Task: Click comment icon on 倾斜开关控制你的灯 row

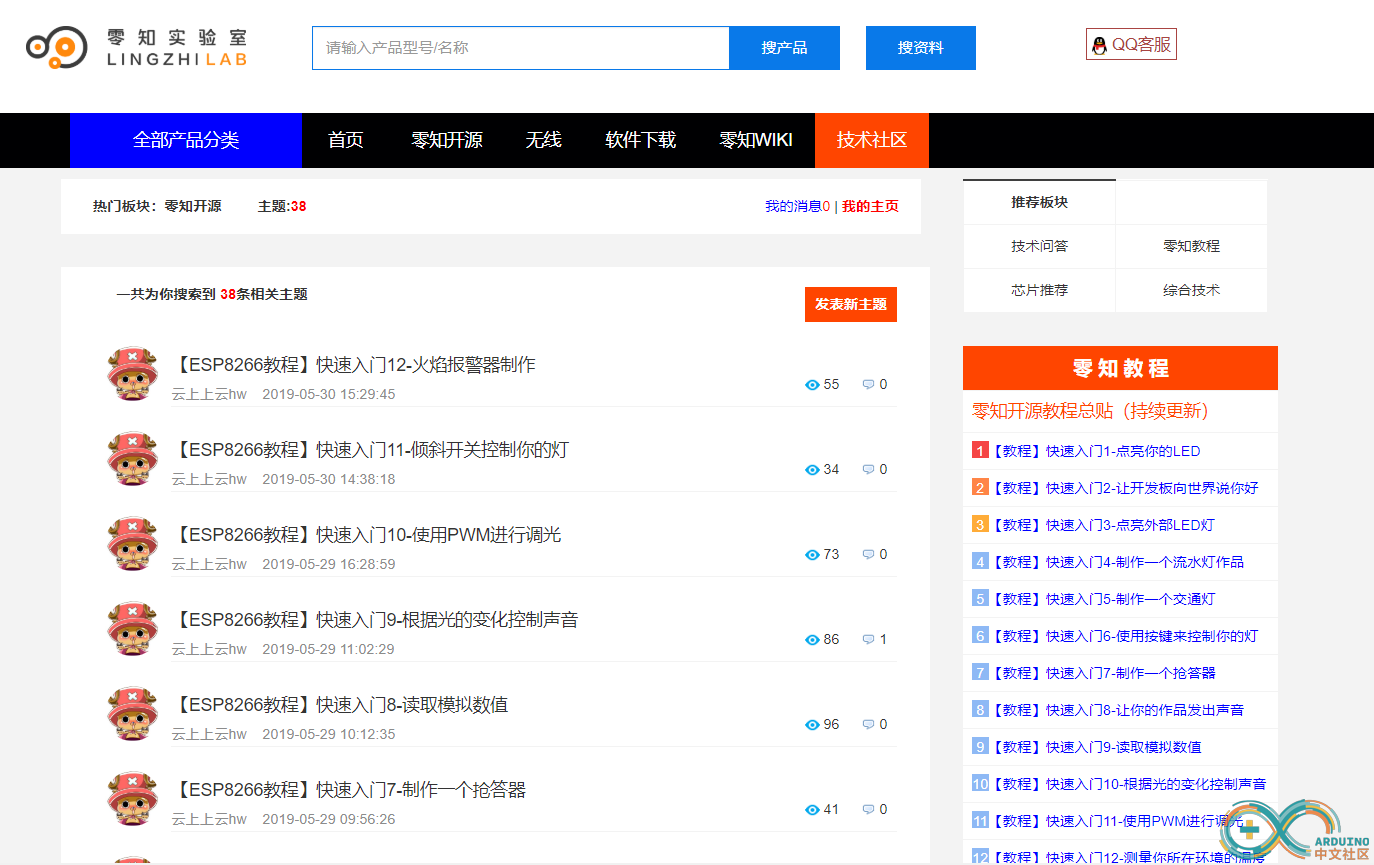Action: coord(868,470)
